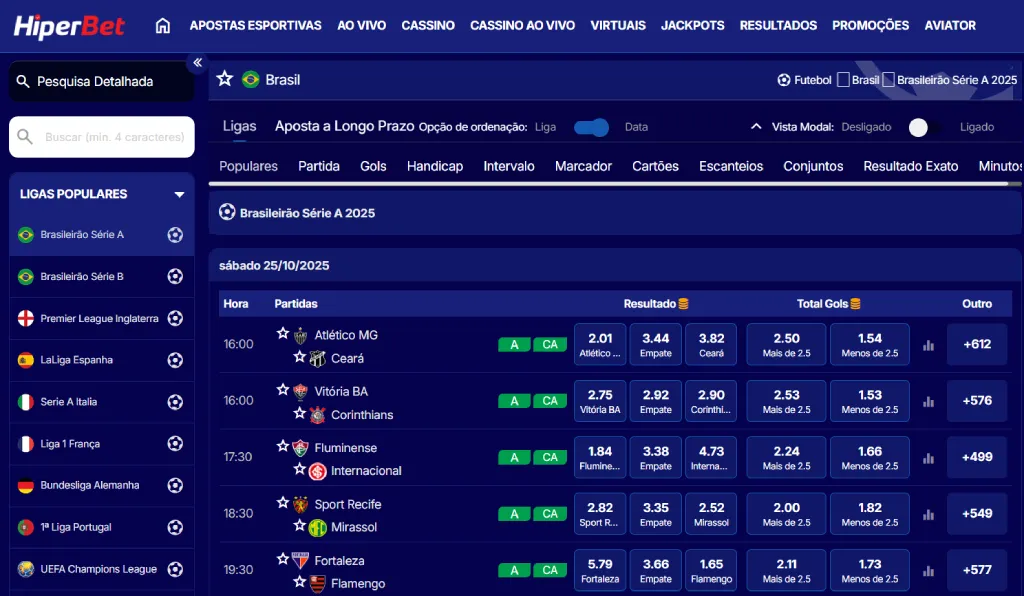
Task: Open the Apostas Esportivas menu
Action: pyautogui.click(x=255, y=25)
